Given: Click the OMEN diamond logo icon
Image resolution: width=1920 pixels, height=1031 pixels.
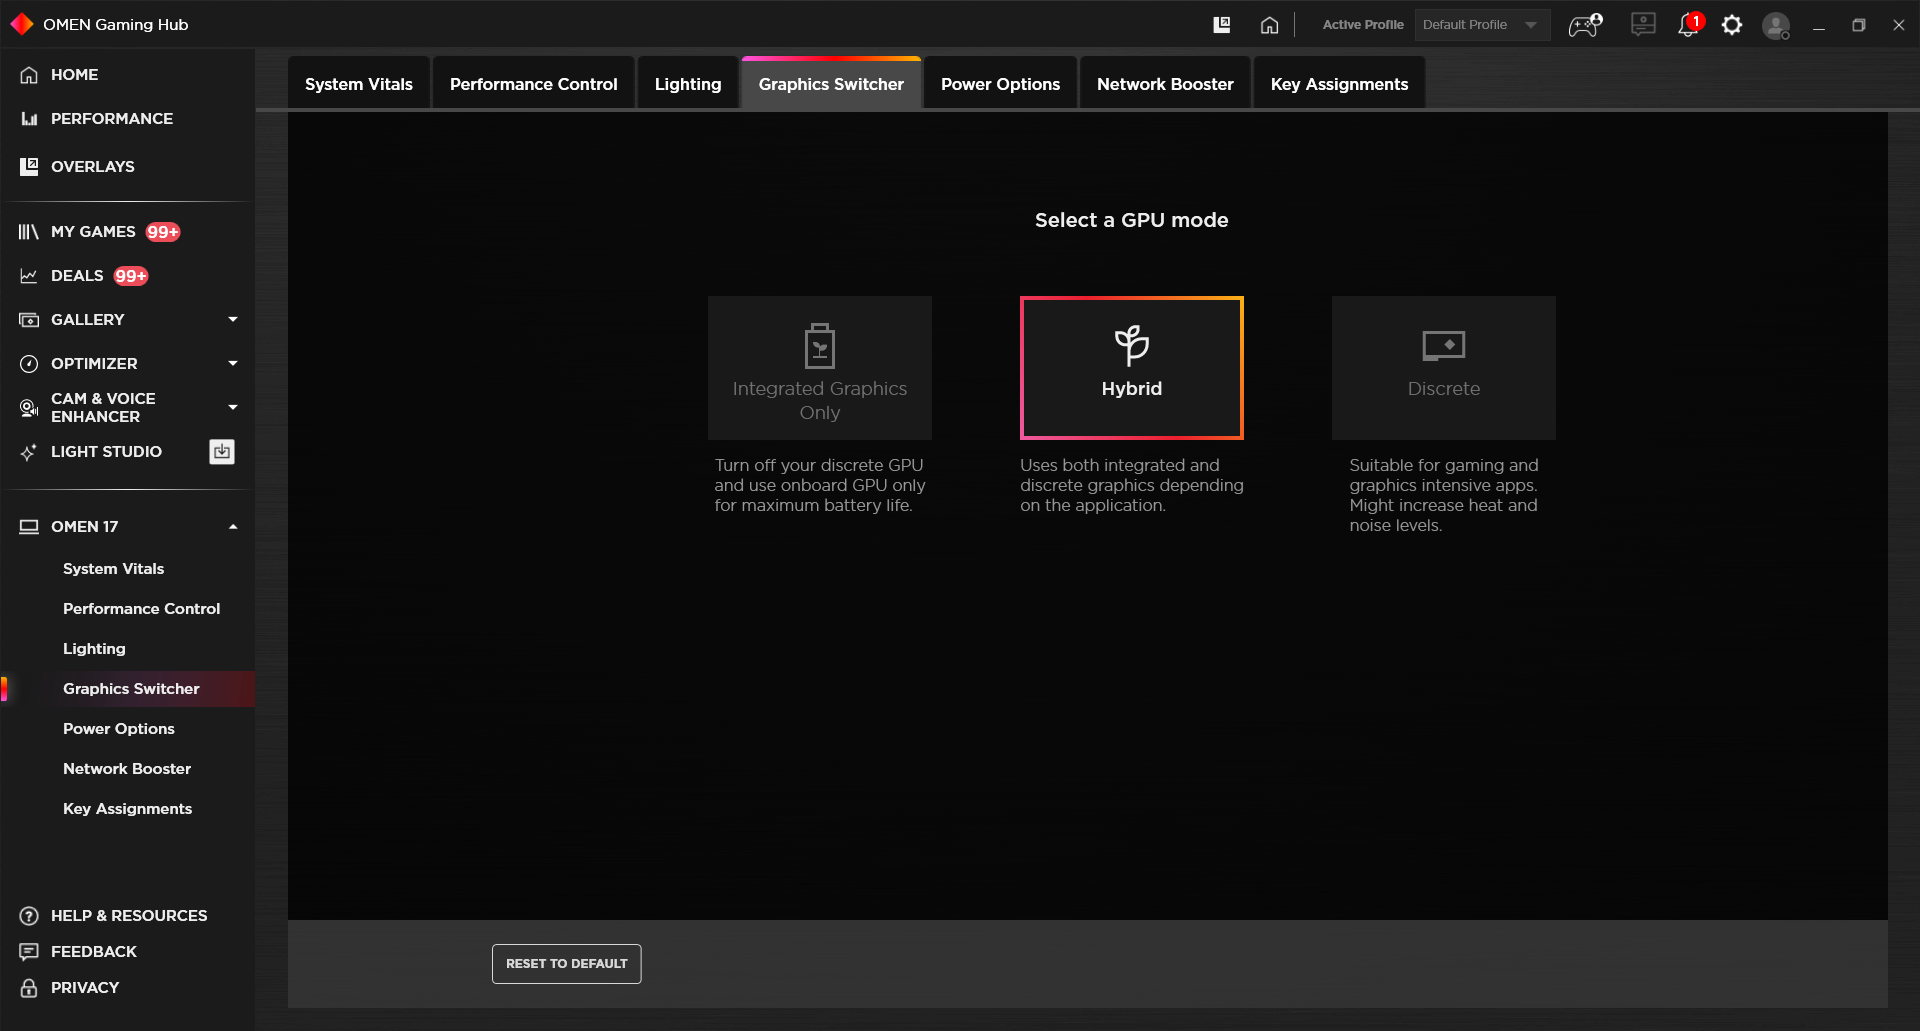Looking at the screenshot, I should (22, 24).
